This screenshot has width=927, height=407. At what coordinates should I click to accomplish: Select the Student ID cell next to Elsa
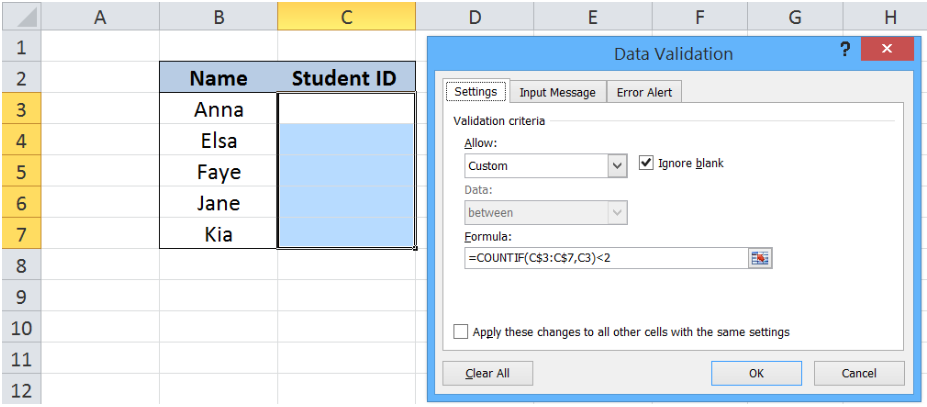346,140
